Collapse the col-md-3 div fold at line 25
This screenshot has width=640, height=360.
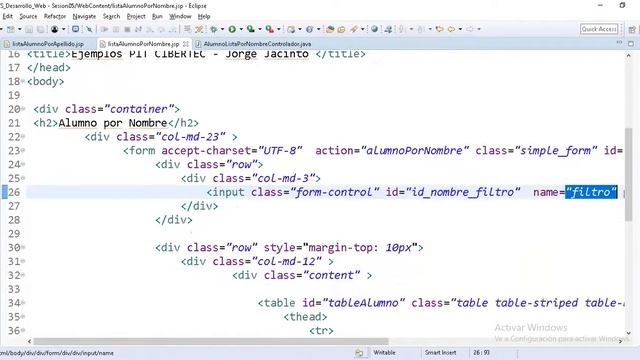pyautogui.click(x=23, y=178)
